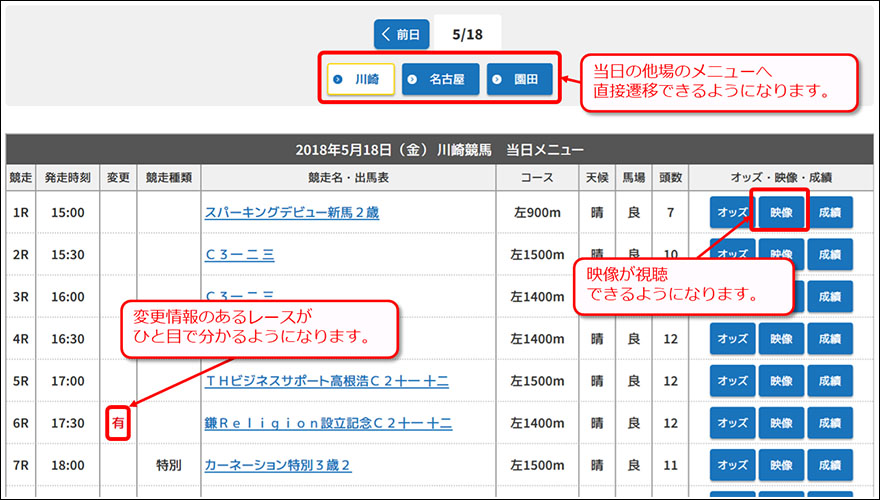880x500 pixels.
Task: Watch 映像 video for race 1R
Action: click(x=781, y=213)
